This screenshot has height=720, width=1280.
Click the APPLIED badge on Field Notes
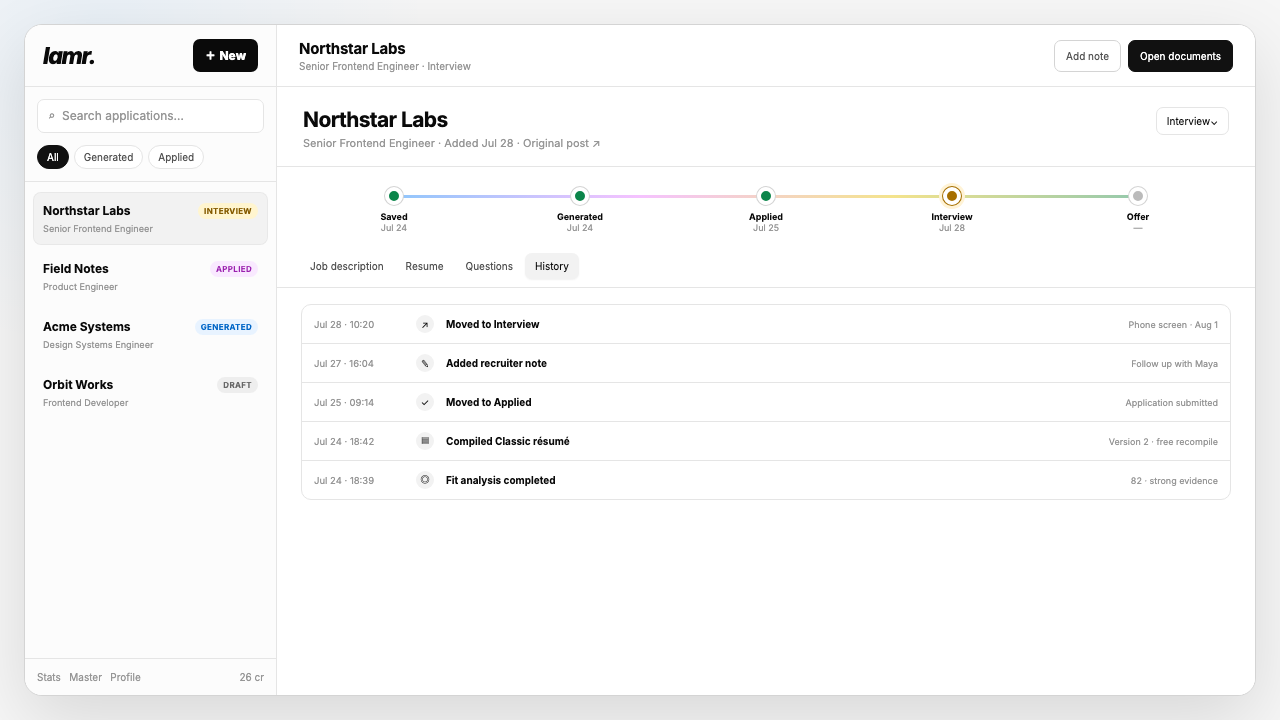coord(234,269)
